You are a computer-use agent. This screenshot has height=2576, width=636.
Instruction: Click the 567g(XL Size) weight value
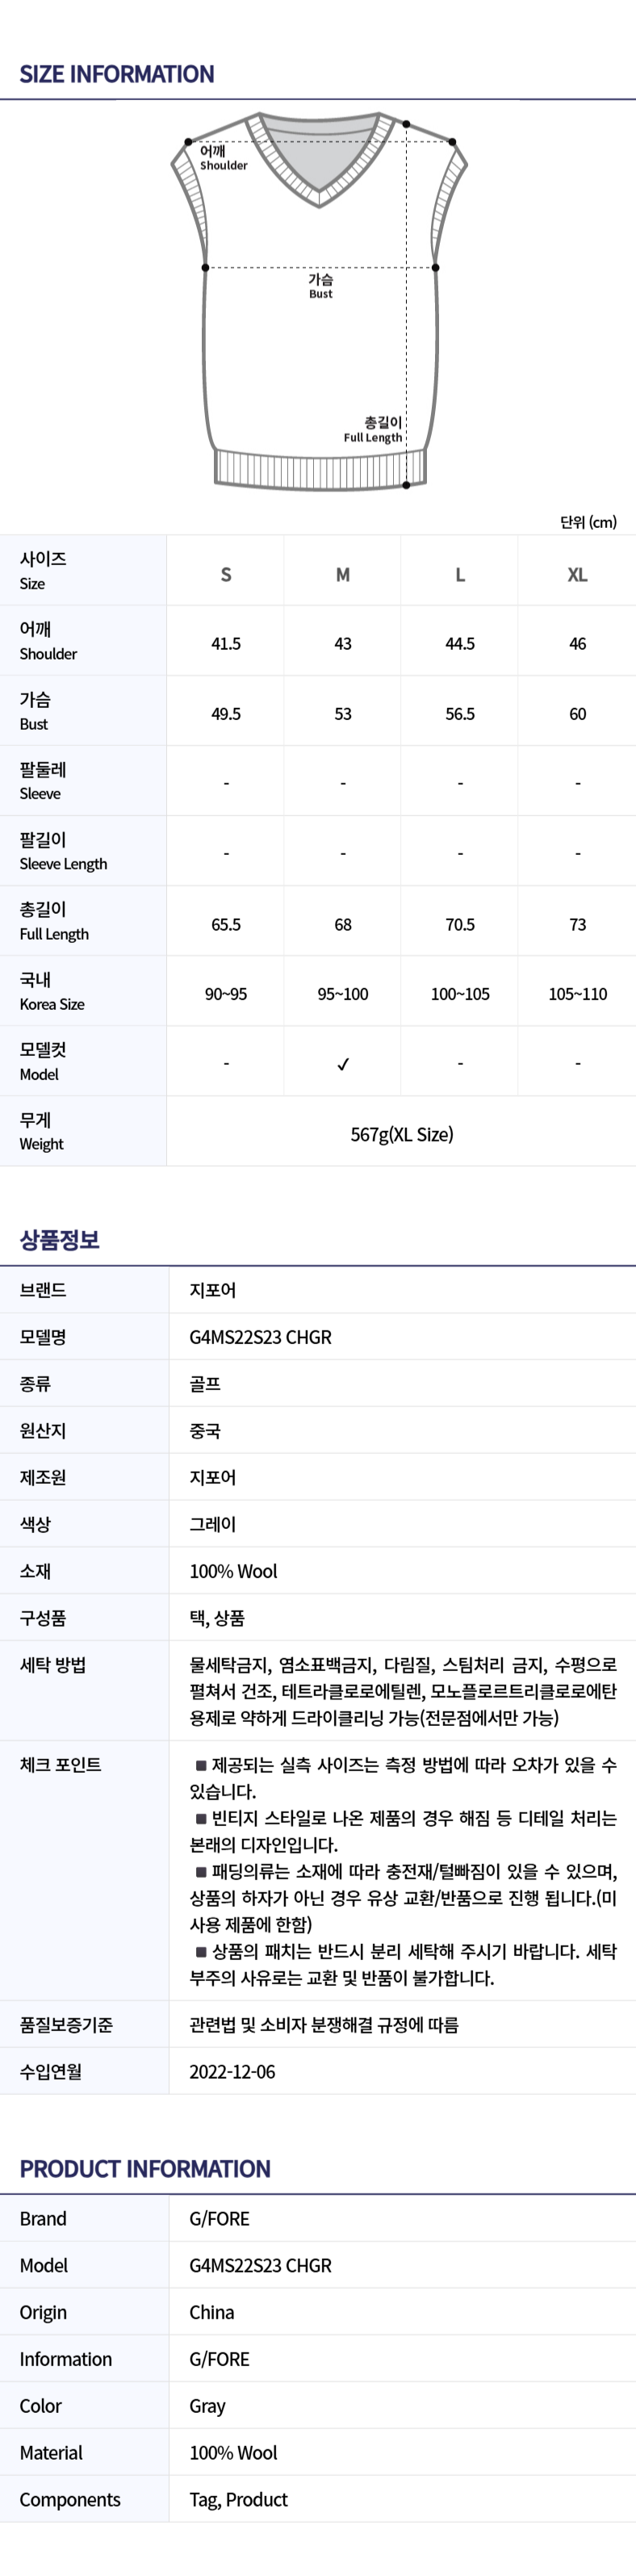pyautogui.click(x=401, y=1134)
